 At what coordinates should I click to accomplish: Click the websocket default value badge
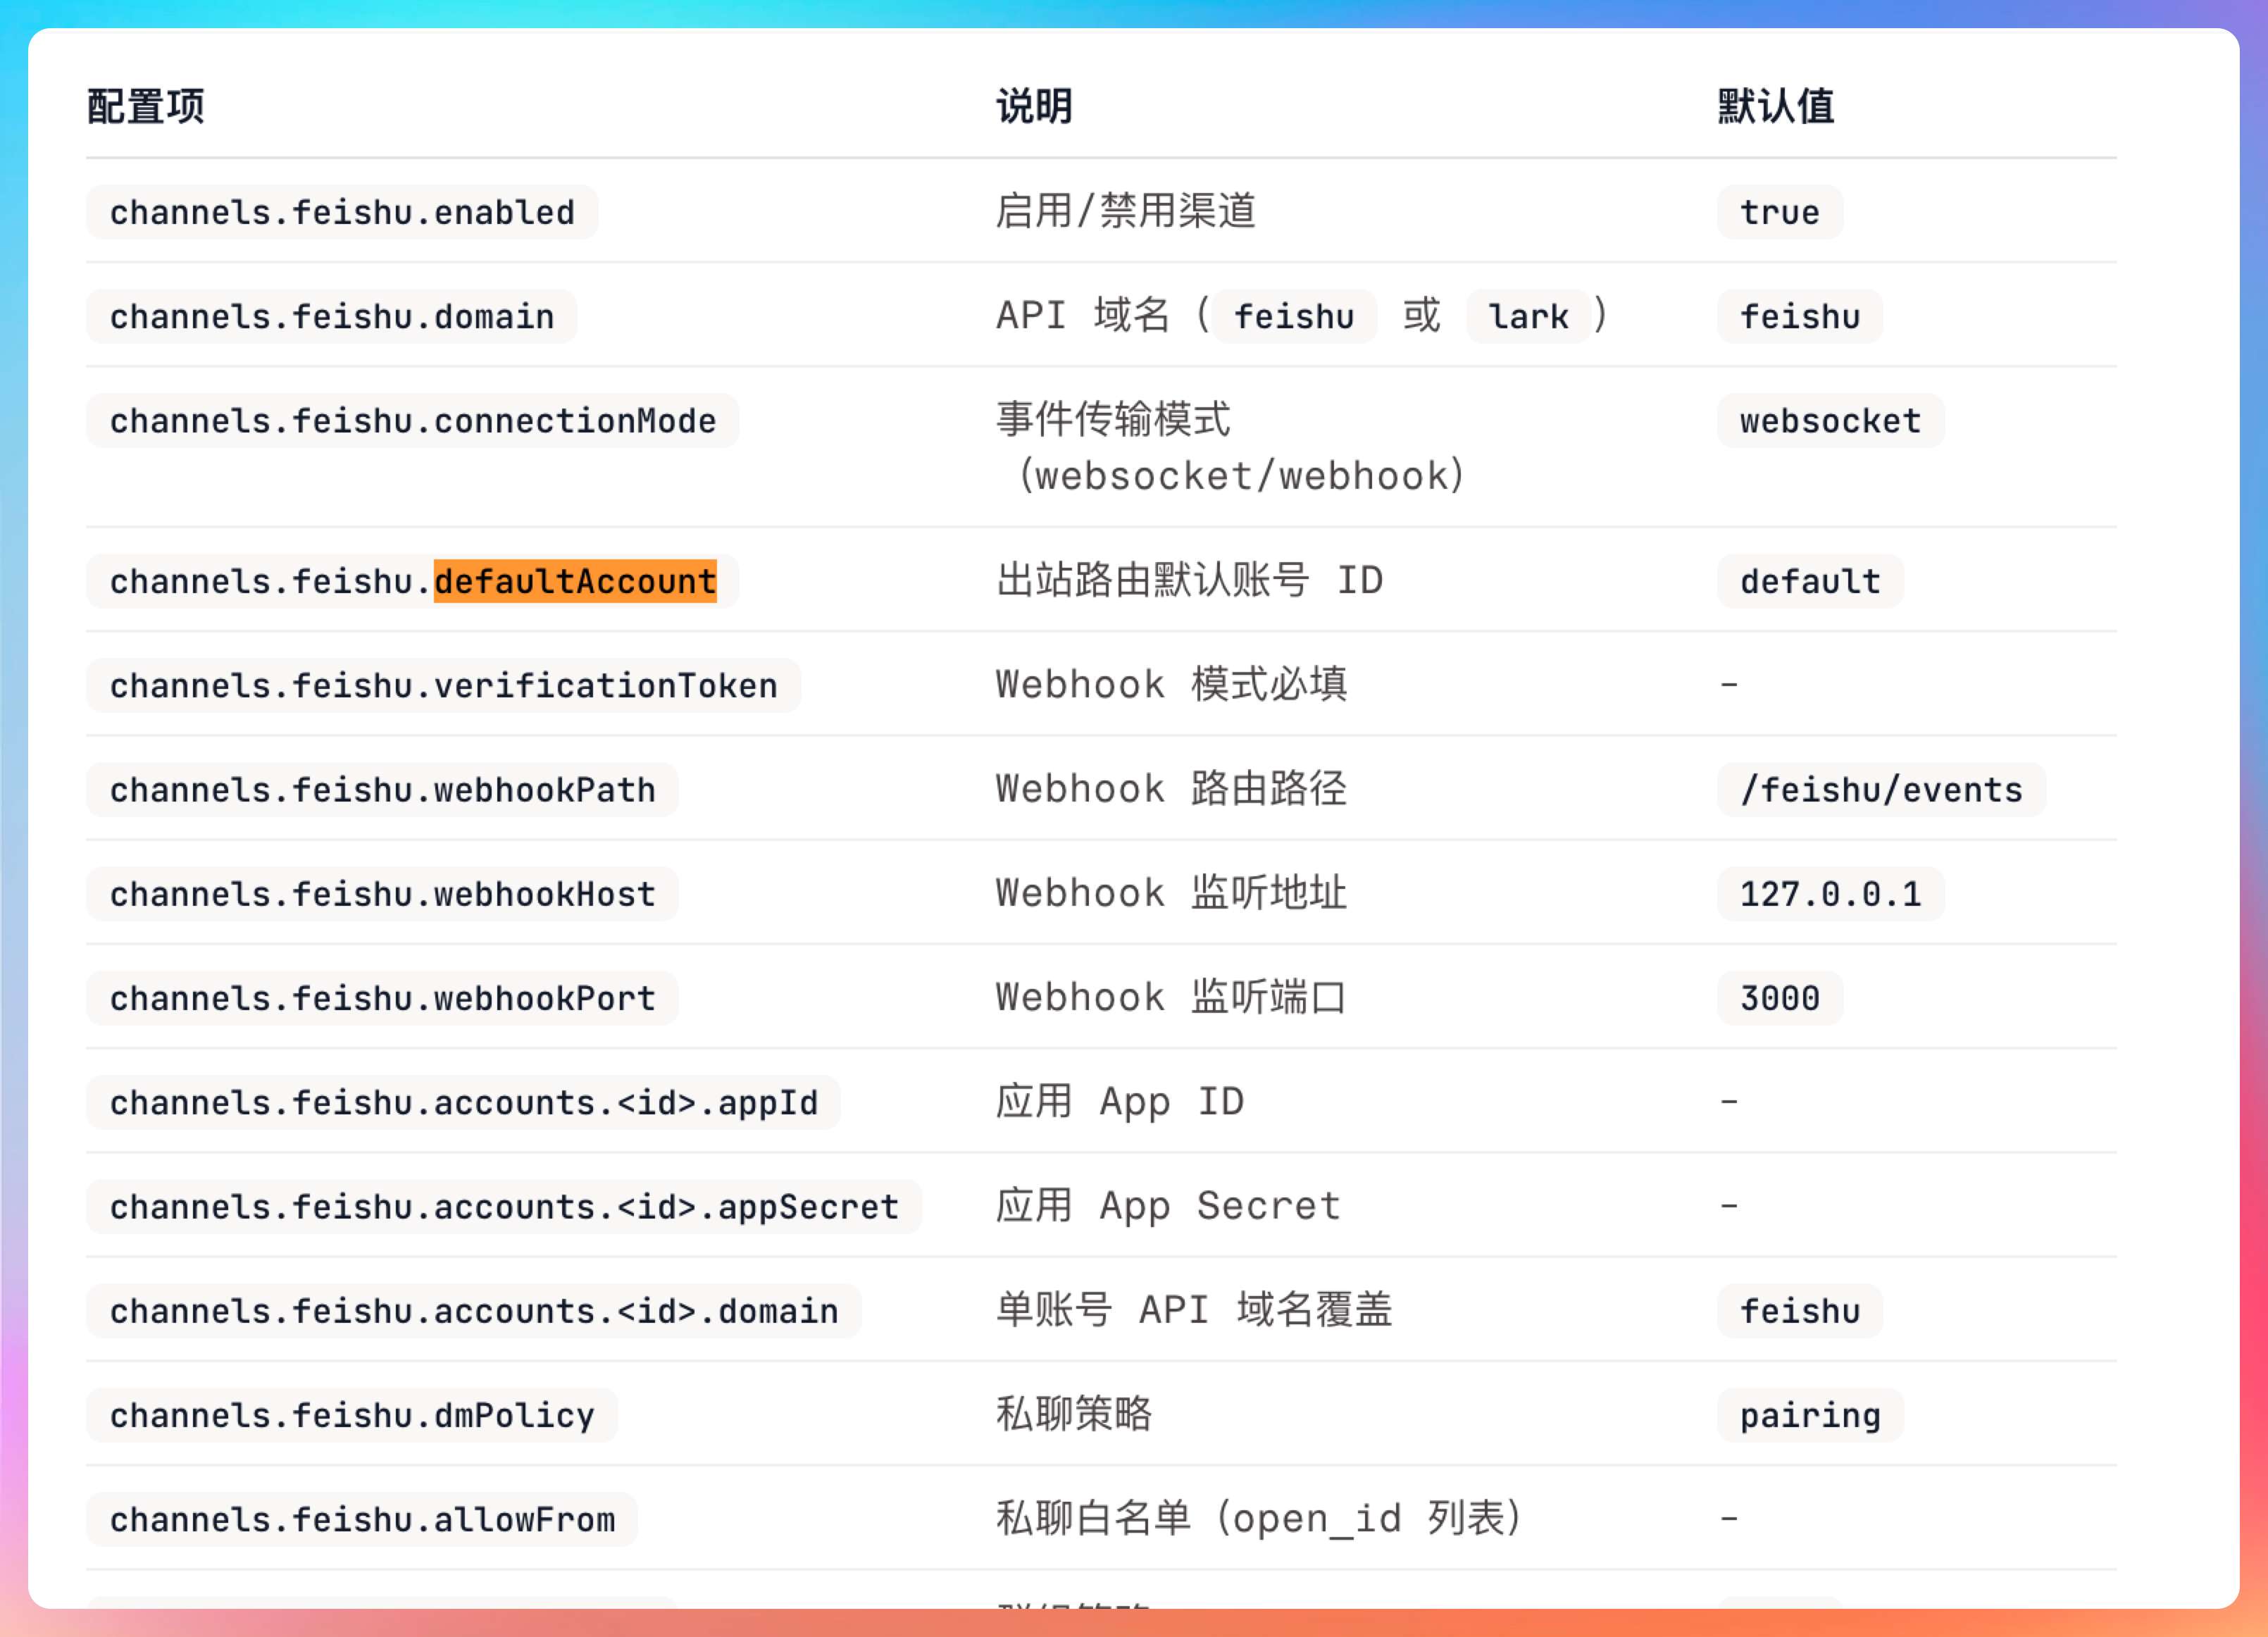click(x=1830, y=421)
